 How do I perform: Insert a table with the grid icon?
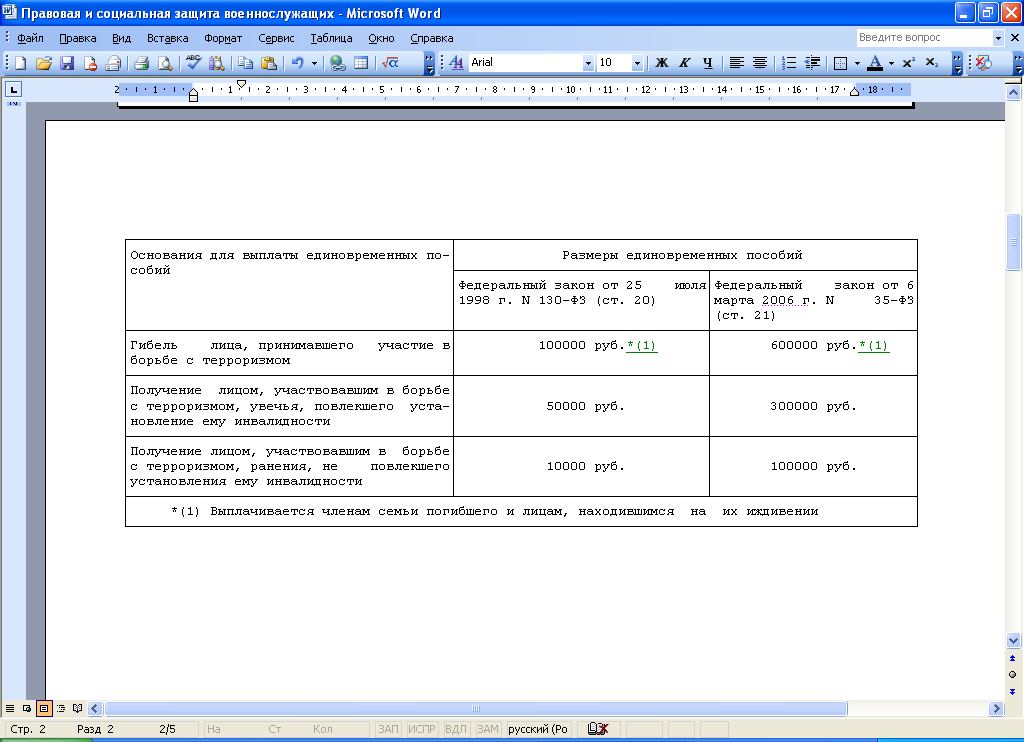coord(360,63)
